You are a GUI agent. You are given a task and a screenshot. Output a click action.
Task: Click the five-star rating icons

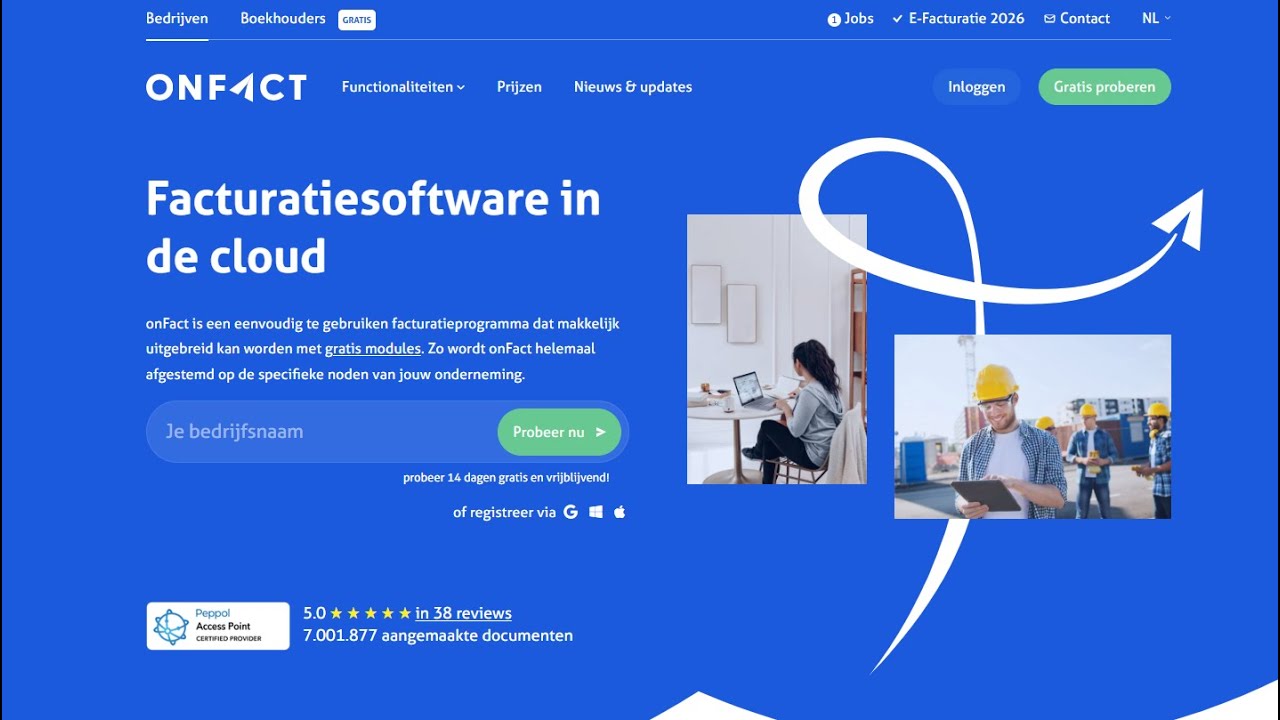370,613
